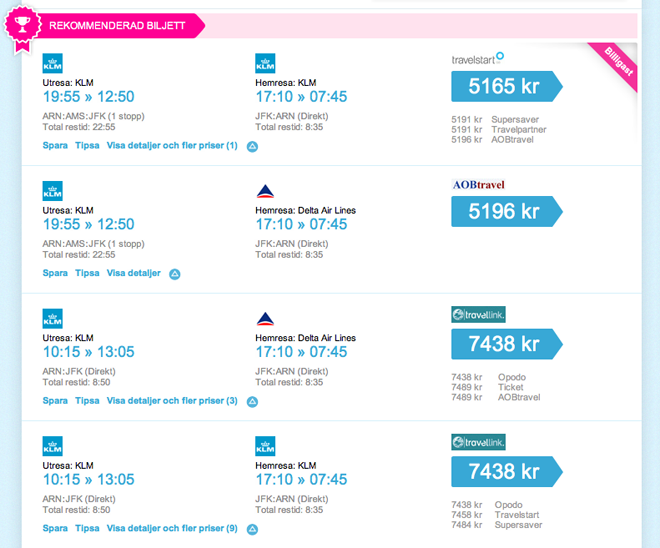Click the Delta Air Lines logo in second result

[x=265, y=191]
